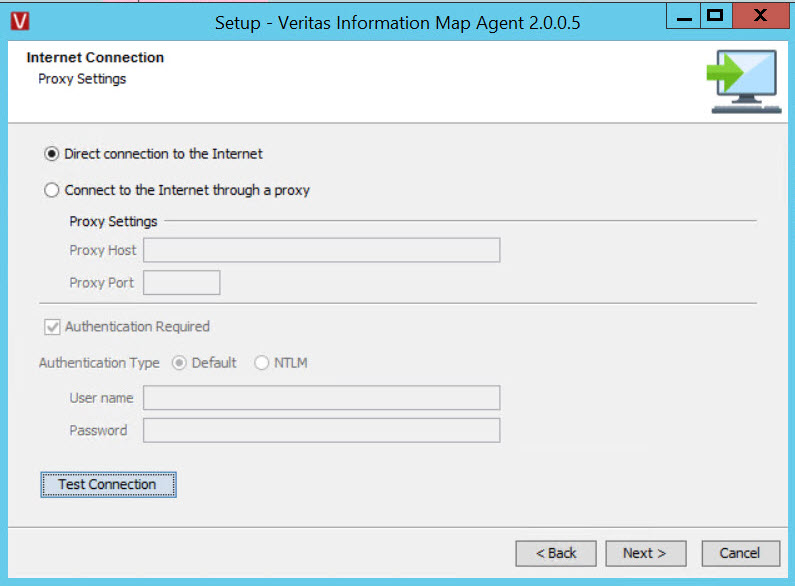Focus the Password field
The height and width of the screenshot is (586, 795).
(321, 430)
